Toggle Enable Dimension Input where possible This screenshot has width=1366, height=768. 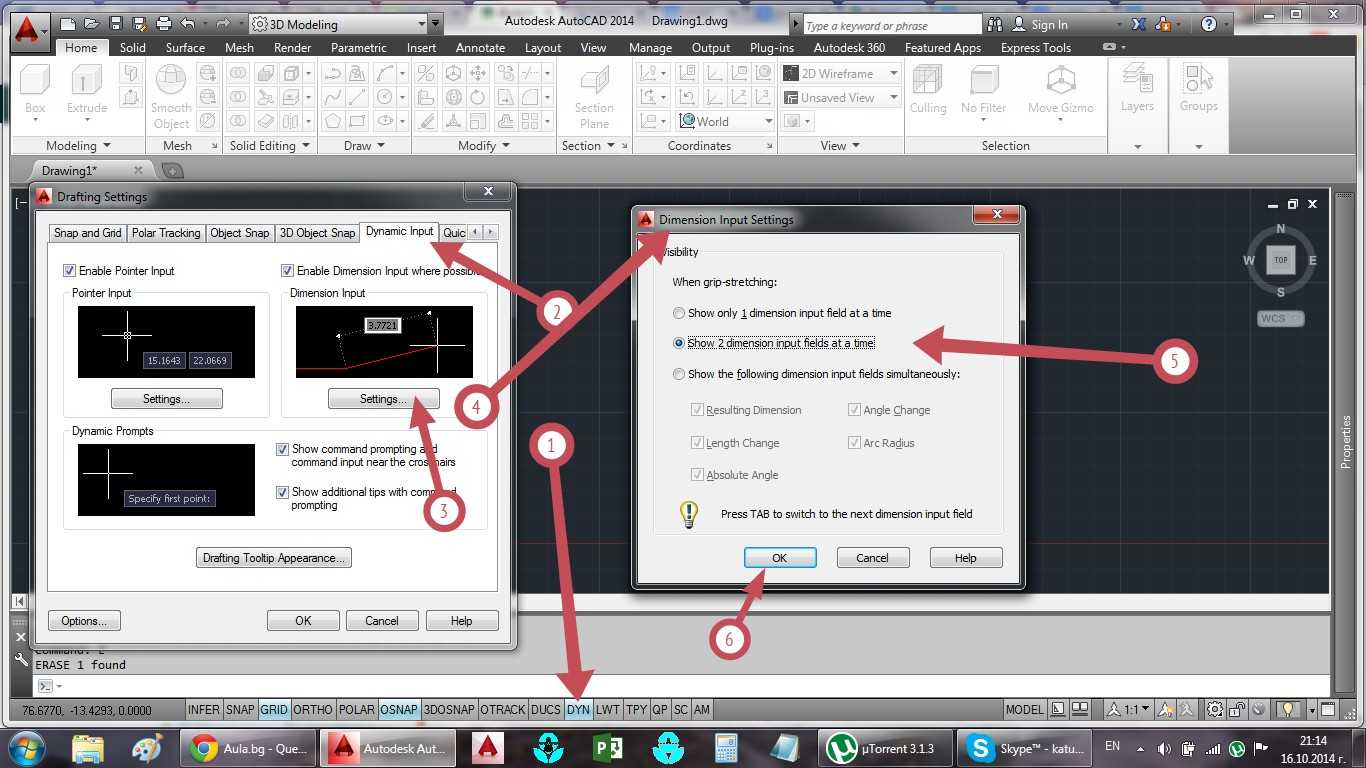(x=287, y=271)
